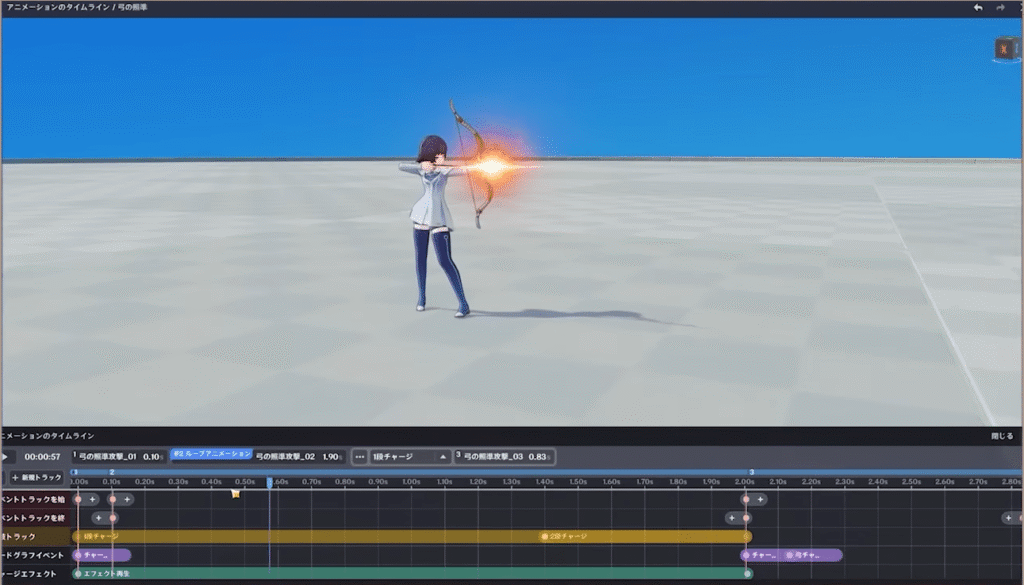Viewport: 1024px width, 585px height.
Task: Click the three-dots options button beside 1段チャージ
Action: [x=359, y=456]
